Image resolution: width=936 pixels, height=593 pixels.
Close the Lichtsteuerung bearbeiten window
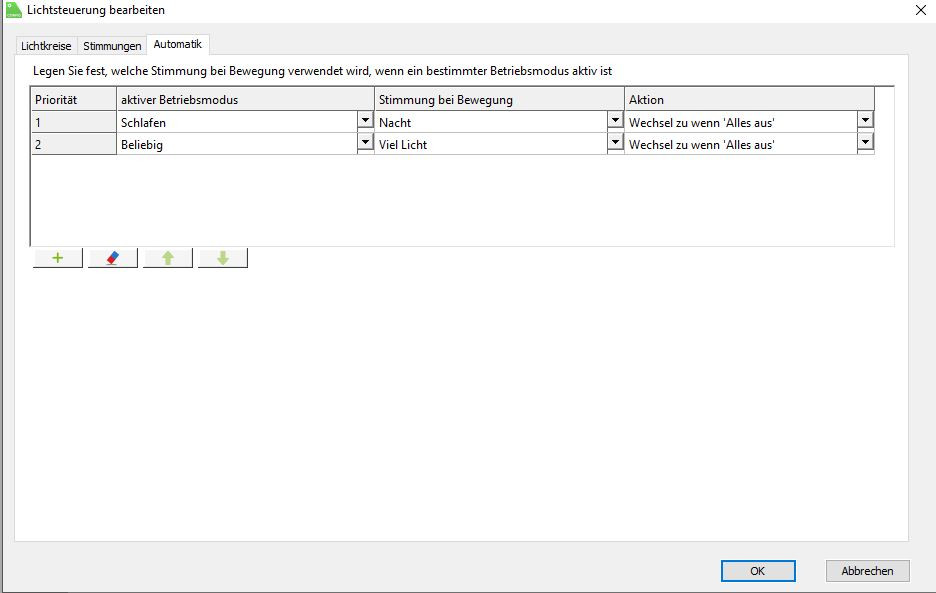(920, 10)
